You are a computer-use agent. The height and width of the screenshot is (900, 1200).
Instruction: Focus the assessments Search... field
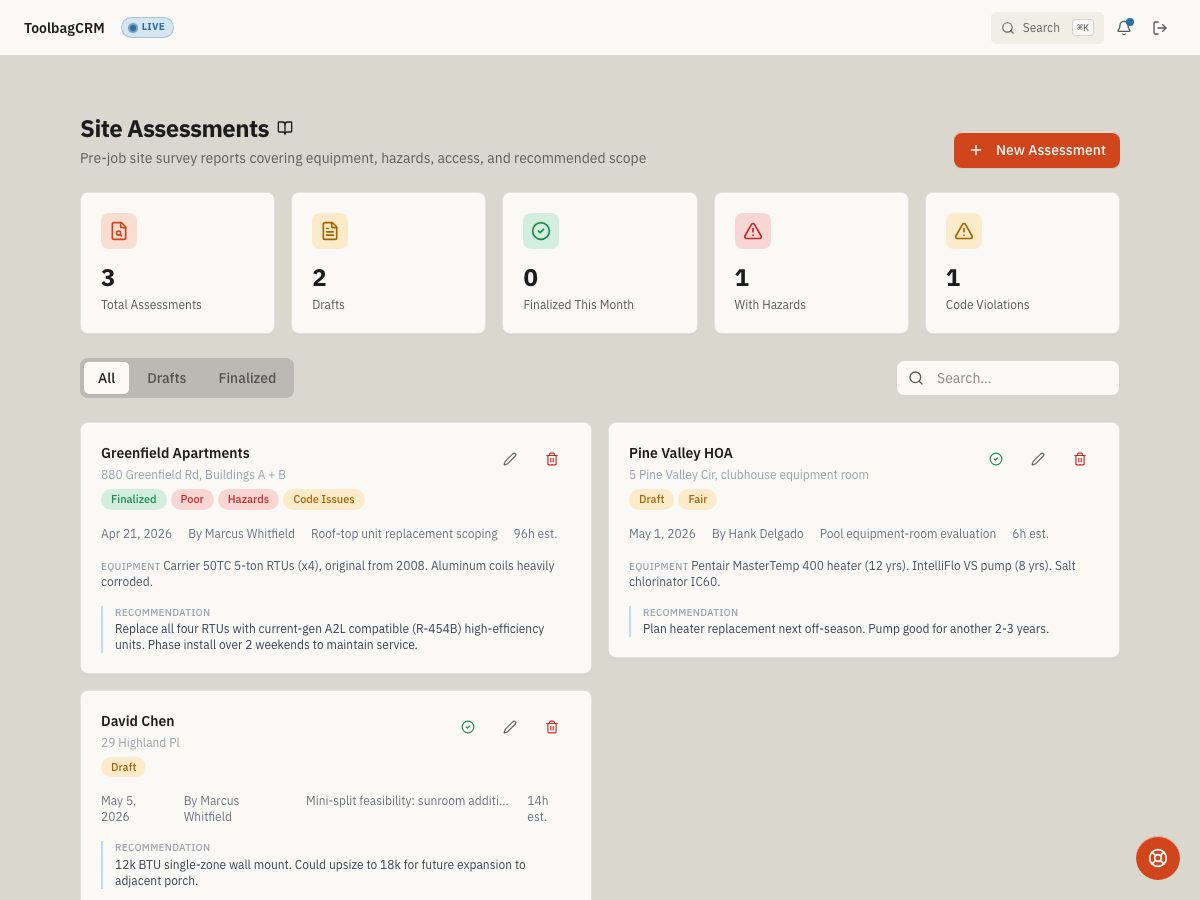1008,378
